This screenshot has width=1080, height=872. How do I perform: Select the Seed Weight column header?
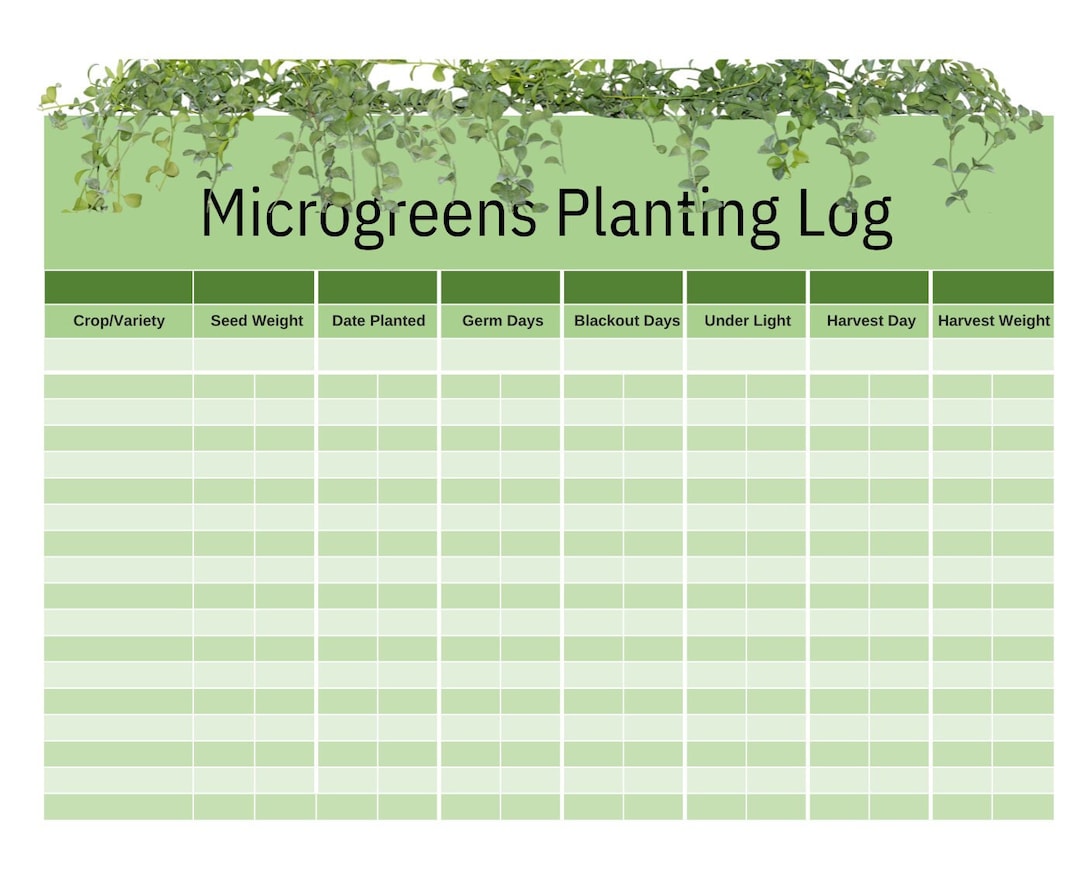pos(257,321)
